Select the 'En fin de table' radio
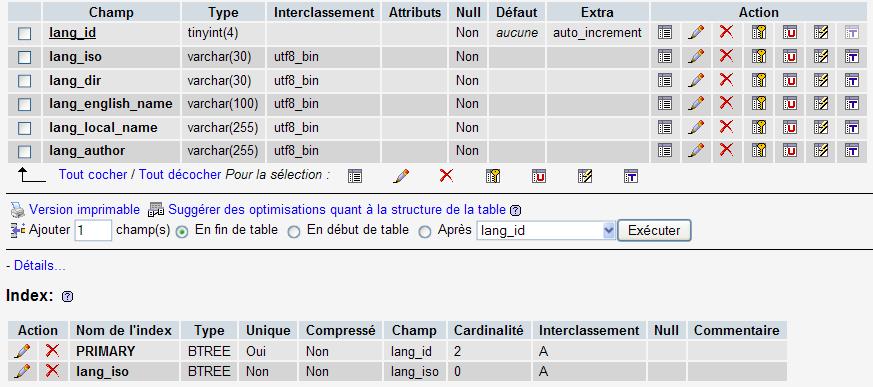Screen dimensions: 873x387 click(x=182, y=232)
